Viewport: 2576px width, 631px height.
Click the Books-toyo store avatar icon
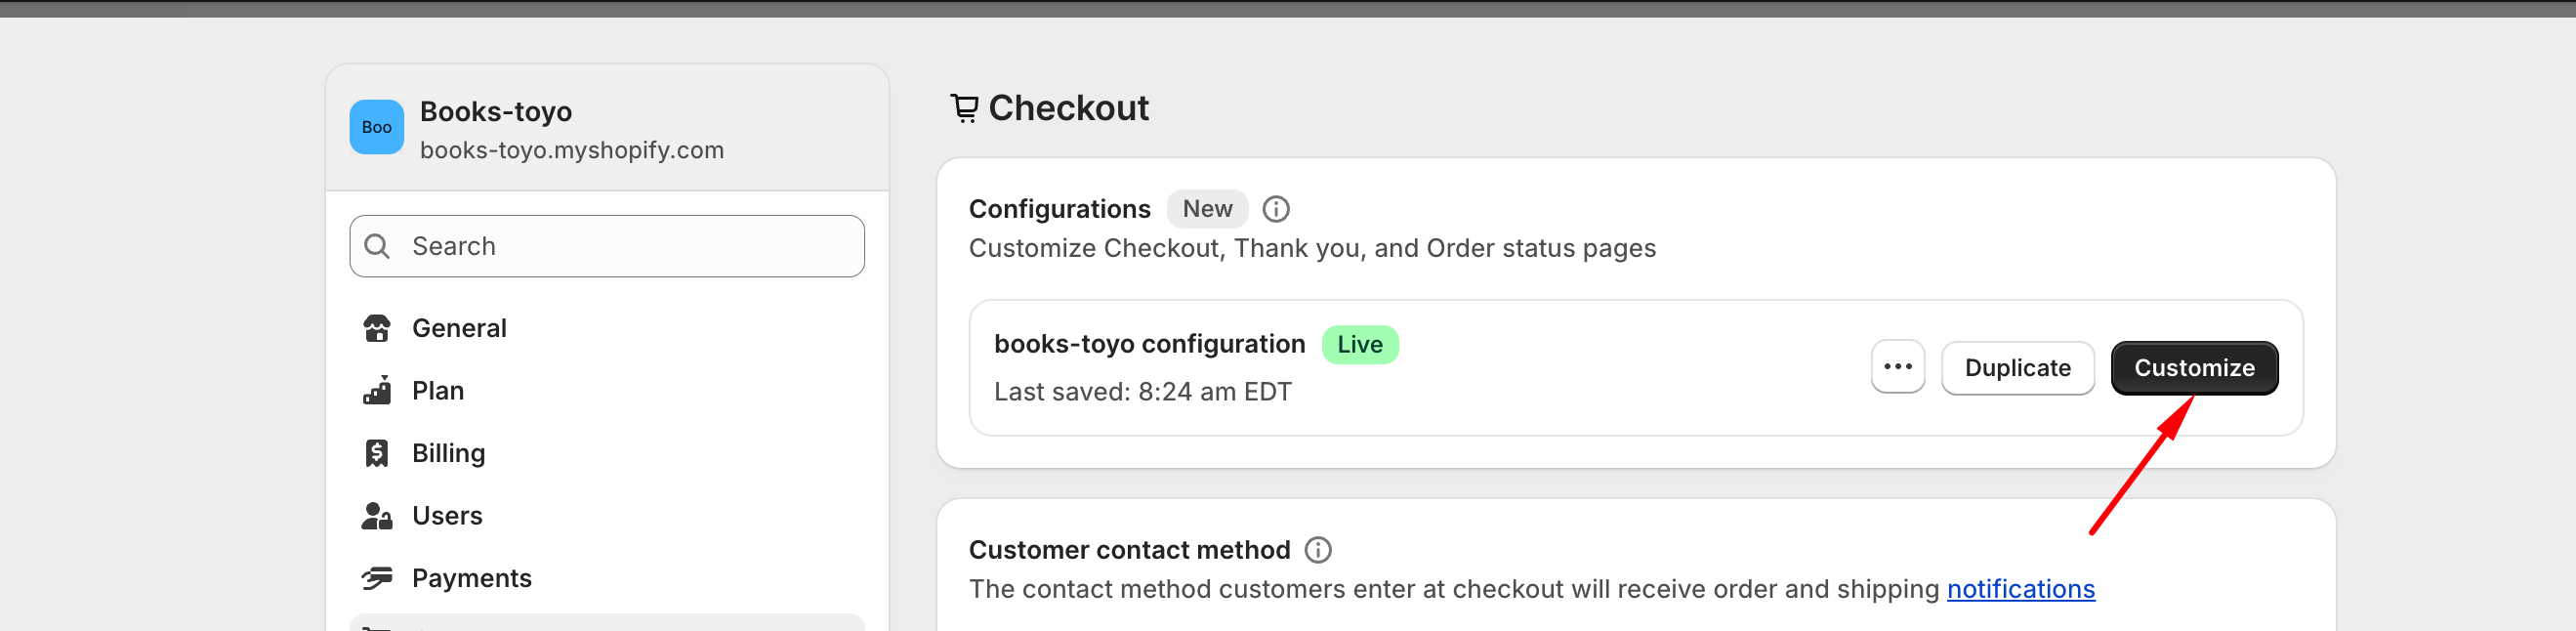(376, 127)
